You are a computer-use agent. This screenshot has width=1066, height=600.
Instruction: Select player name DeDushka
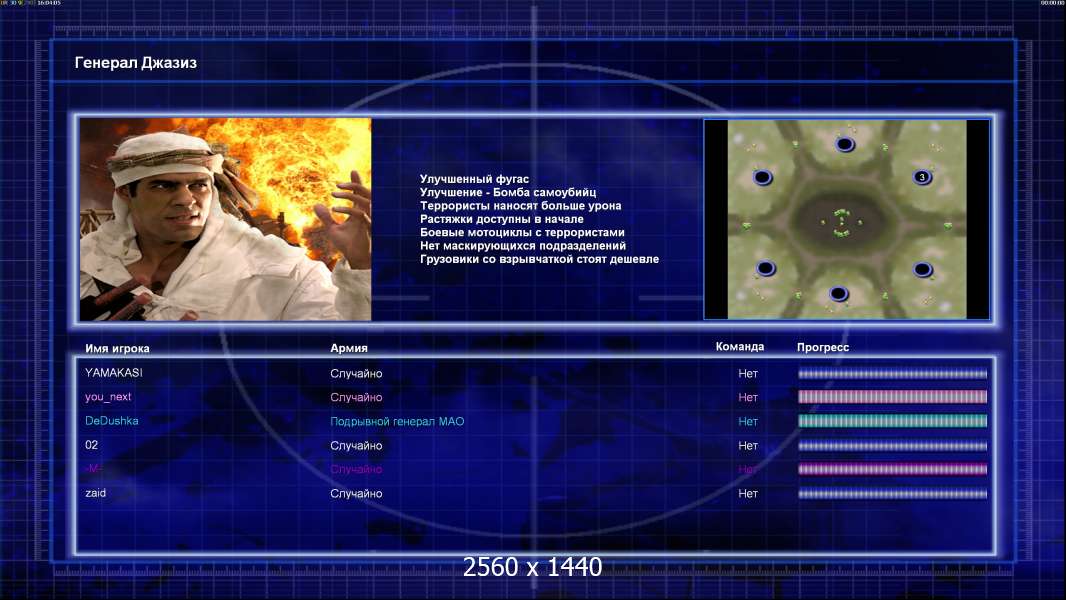point(111,421)
